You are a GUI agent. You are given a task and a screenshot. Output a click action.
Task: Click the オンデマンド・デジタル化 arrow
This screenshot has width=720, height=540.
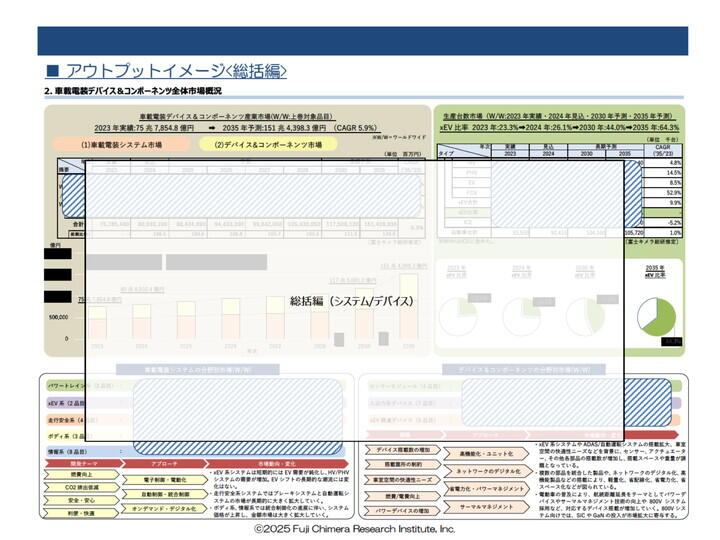(164, 509)
